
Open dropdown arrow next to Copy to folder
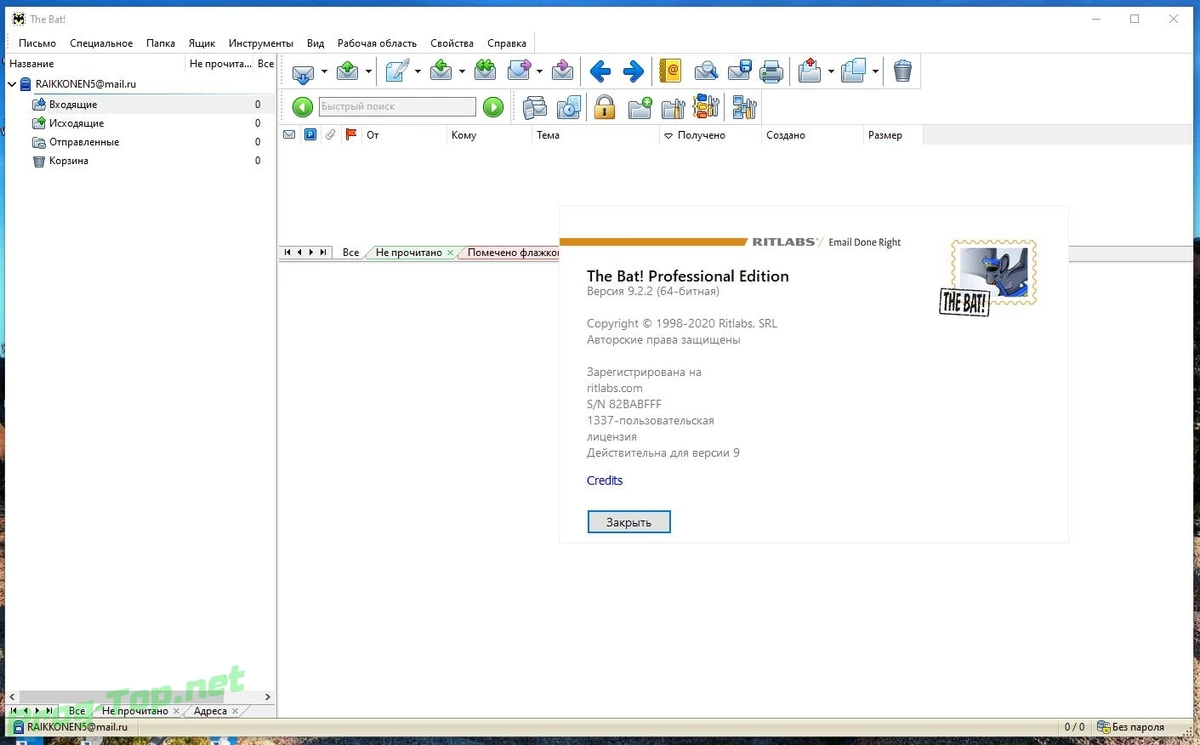pos(876,72)
